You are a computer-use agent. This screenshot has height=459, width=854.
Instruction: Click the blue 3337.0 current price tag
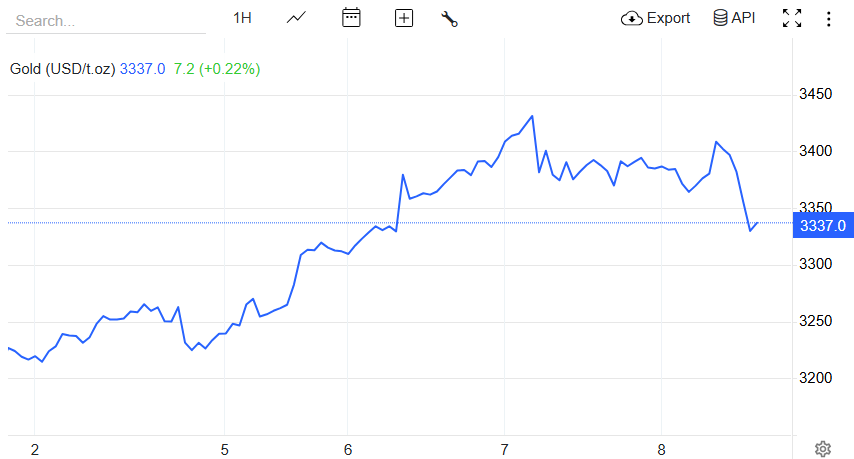coord(822,225)
